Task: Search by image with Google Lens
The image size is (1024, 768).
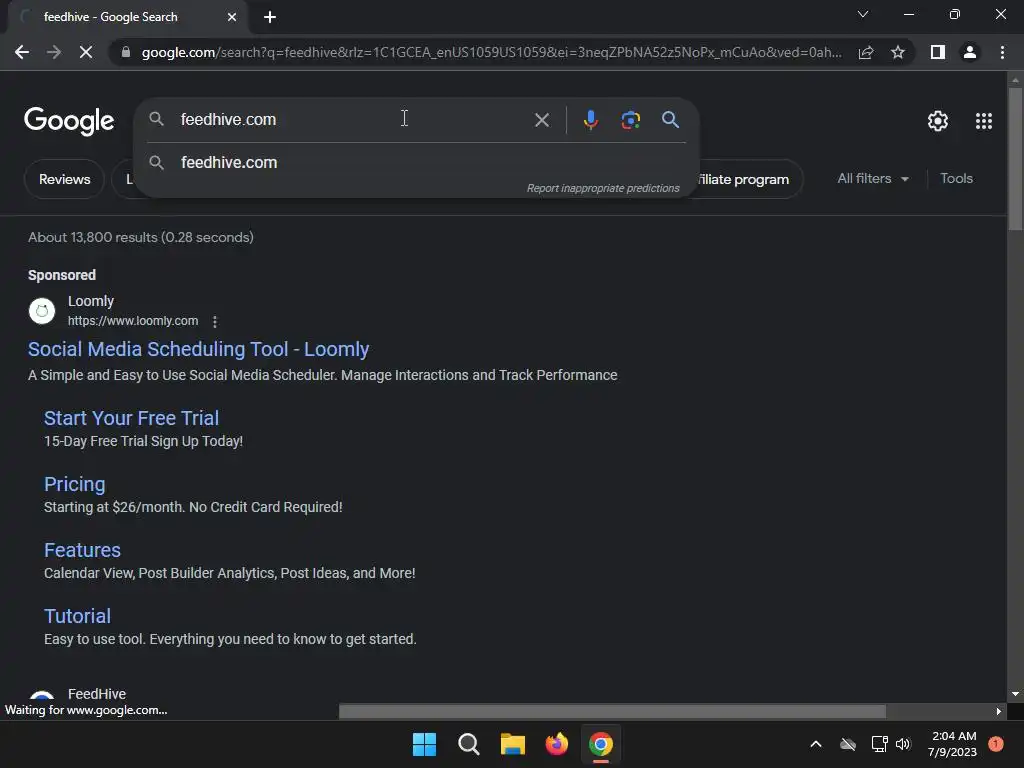Action: point(630,120)
